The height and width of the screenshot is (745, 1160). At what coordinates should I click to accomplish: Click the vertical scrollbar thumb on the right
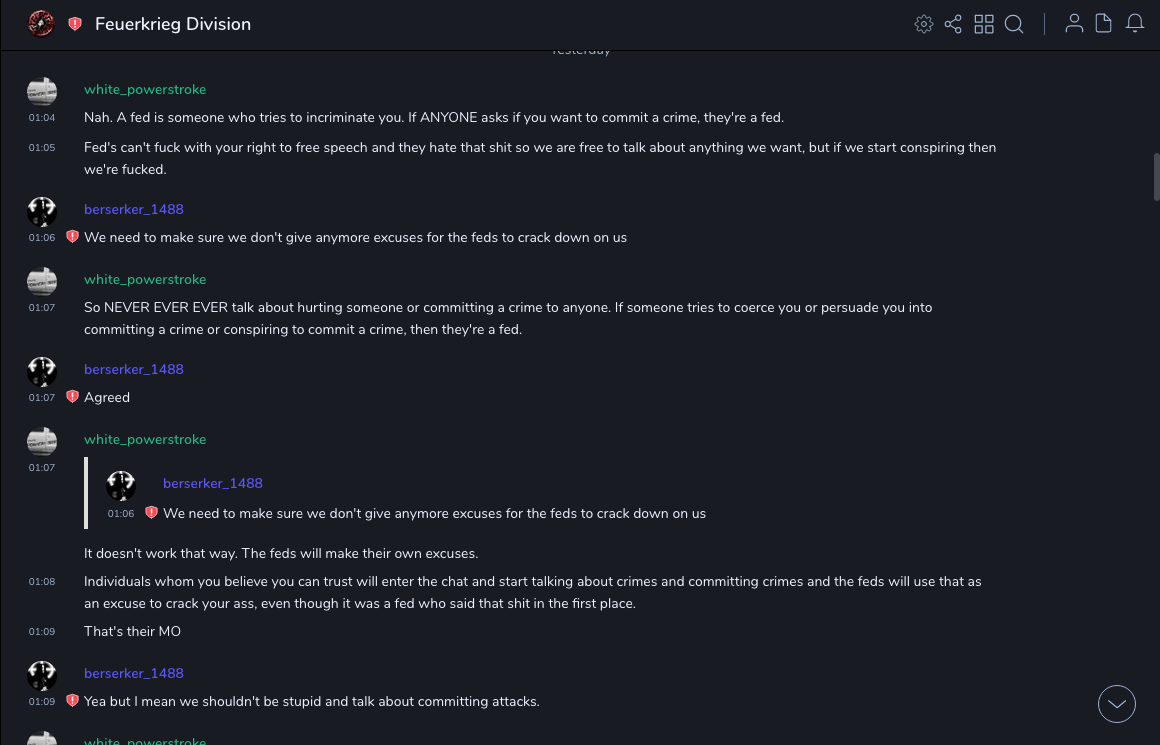click(x=1156, y=177)
